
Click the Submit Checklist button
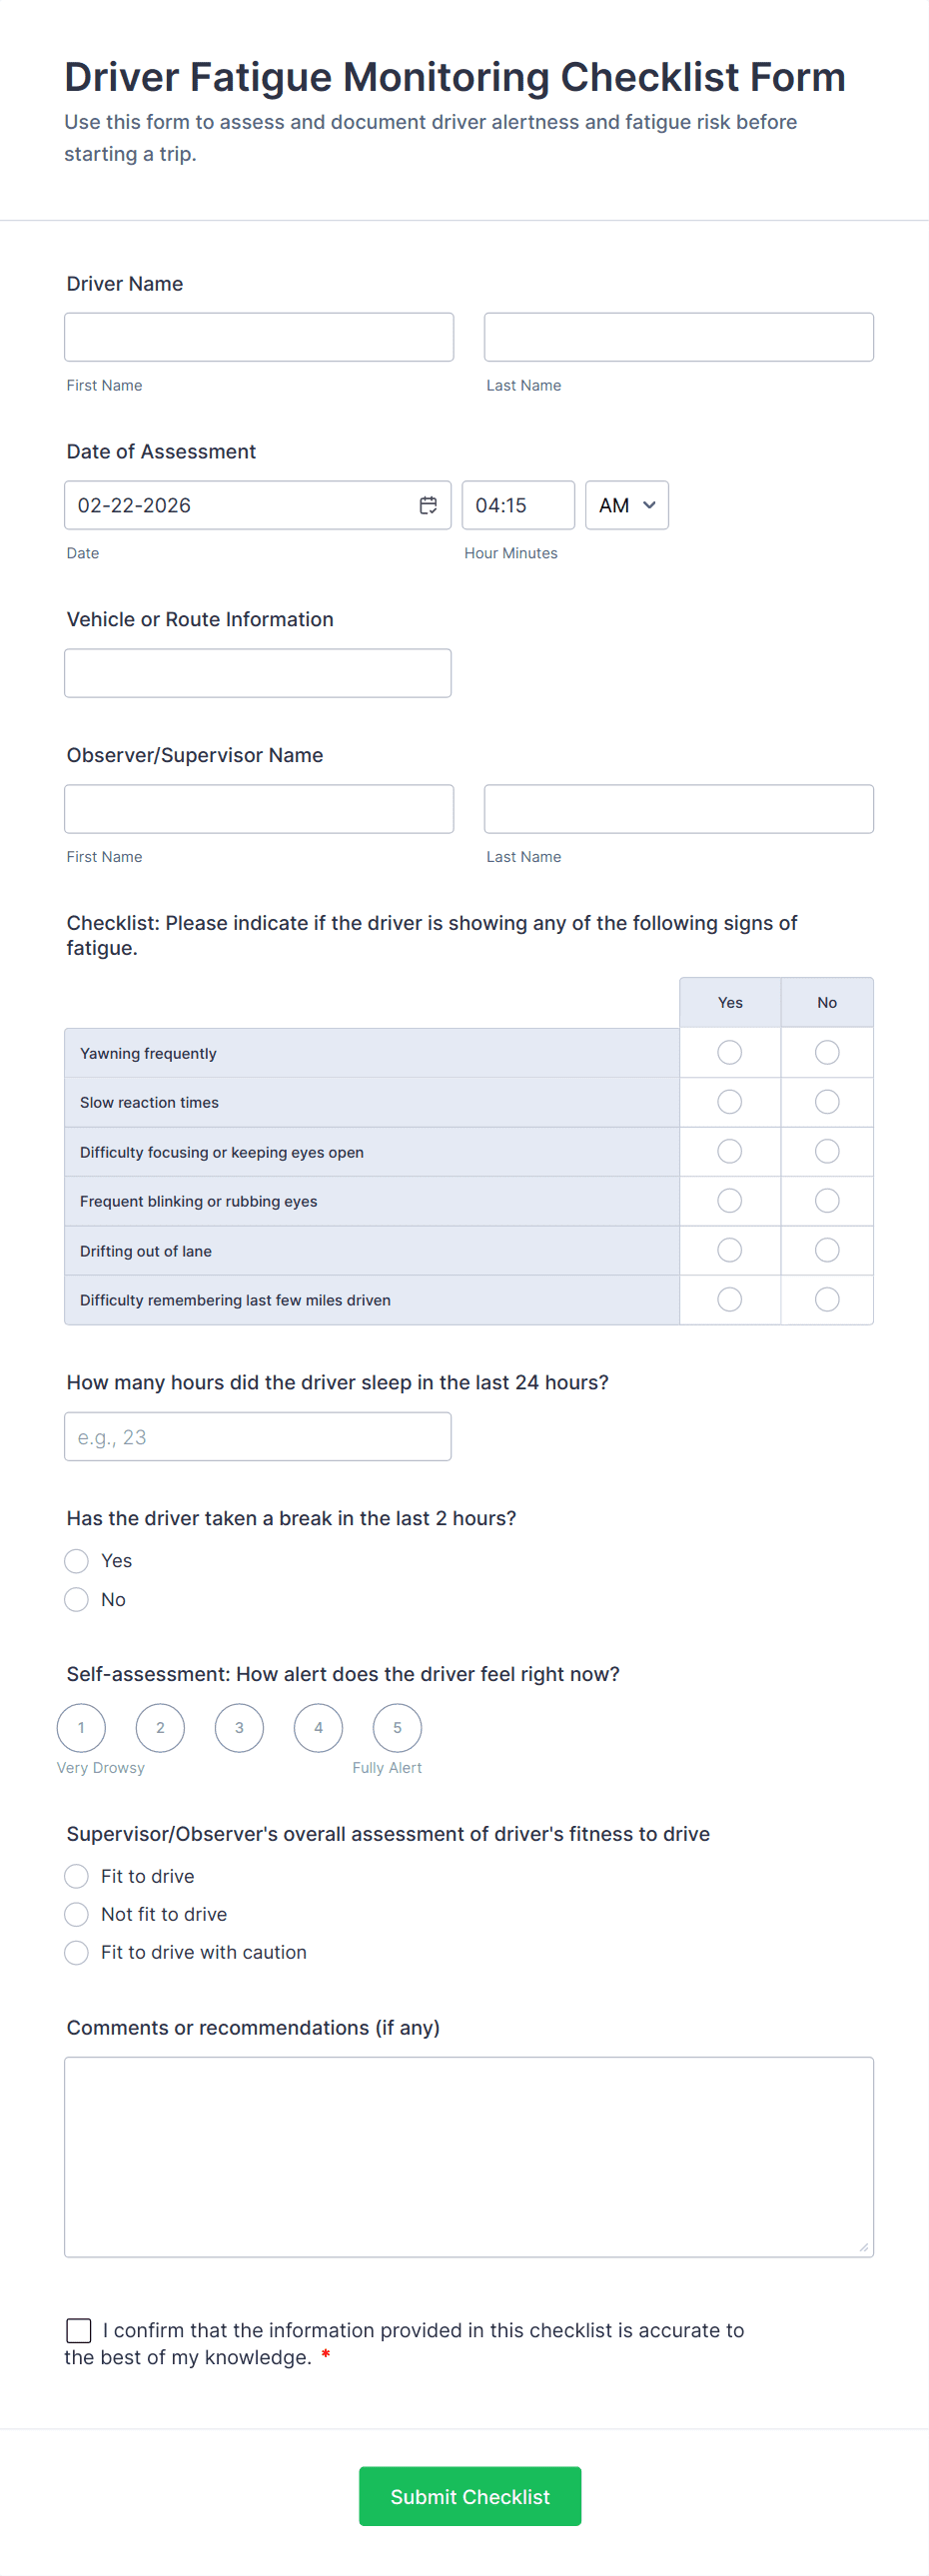pos(469,2496)
